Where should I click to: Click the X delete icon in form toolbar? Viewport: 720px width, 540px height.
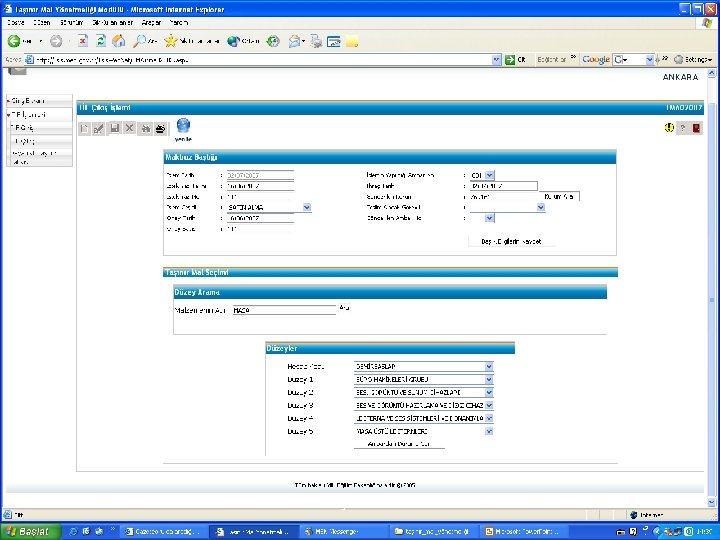129,128
